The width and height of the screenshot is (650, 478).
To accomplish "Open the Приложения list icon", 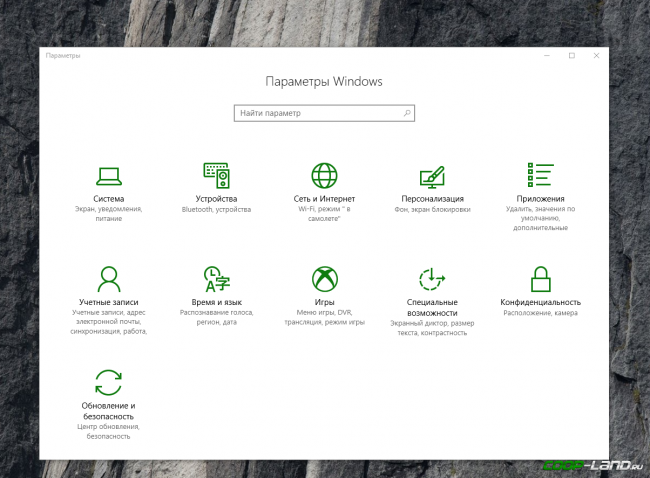I will (x=540, y=175).
